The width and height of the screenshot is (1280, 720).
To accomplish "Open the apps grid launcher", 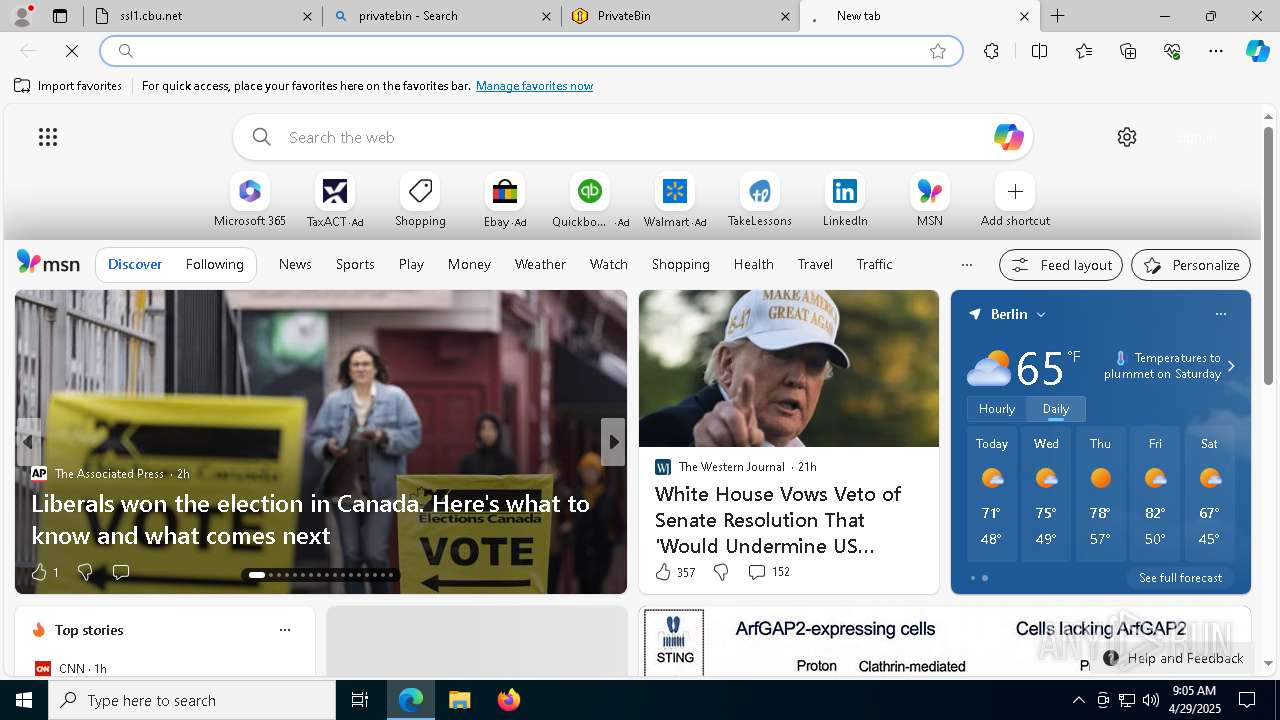I will [x=48, y=137].
